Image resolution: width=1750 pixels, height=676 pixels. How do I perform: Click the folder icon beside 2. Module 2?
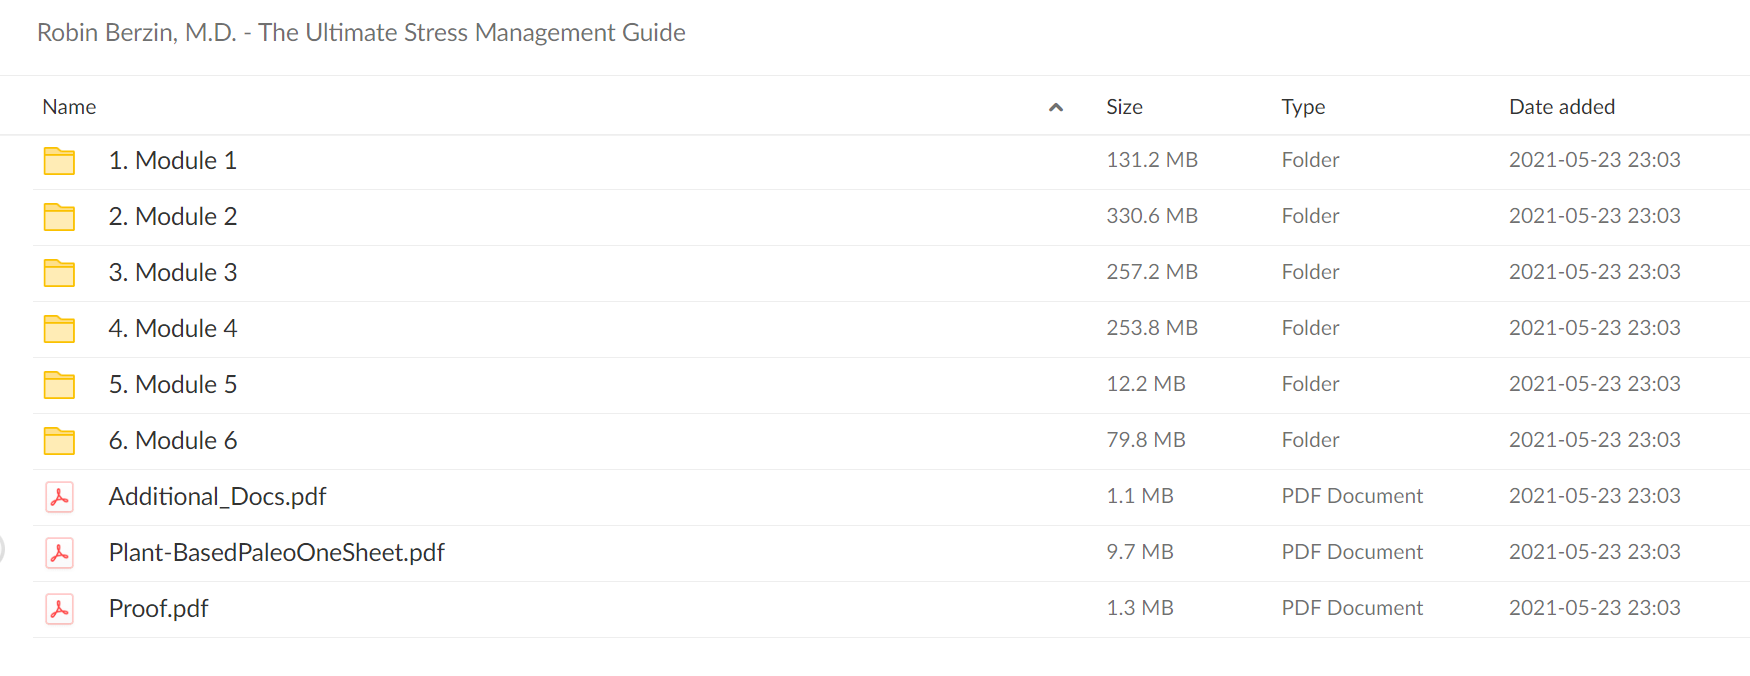(59, 217)
